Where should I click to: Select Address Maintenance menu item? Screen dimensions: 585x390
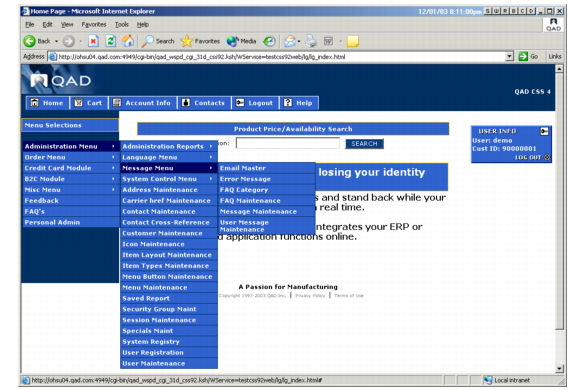point(169,190)
